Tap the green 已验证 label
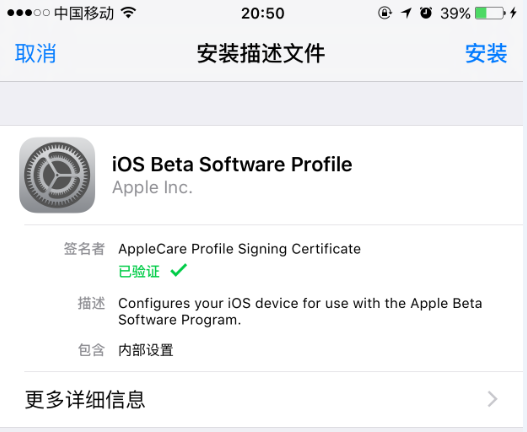The height and width of the screenshot is (432, 527). coord(139,271)
